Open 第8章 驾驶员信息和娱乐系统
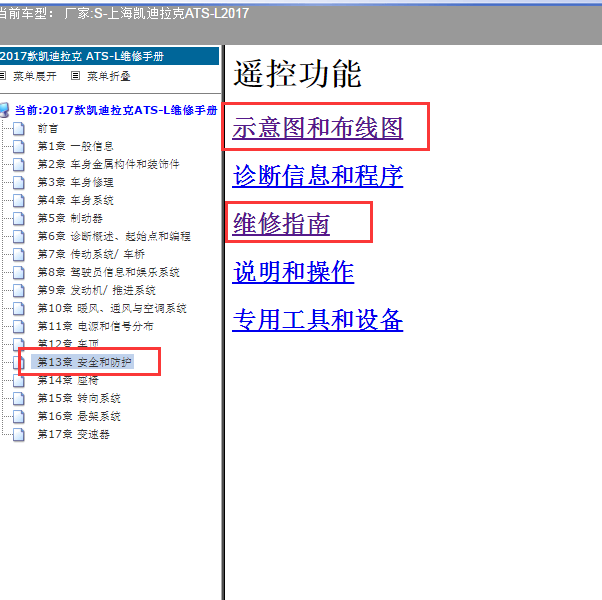Screen dimensions: 602x600 click(x=108, y=272)
